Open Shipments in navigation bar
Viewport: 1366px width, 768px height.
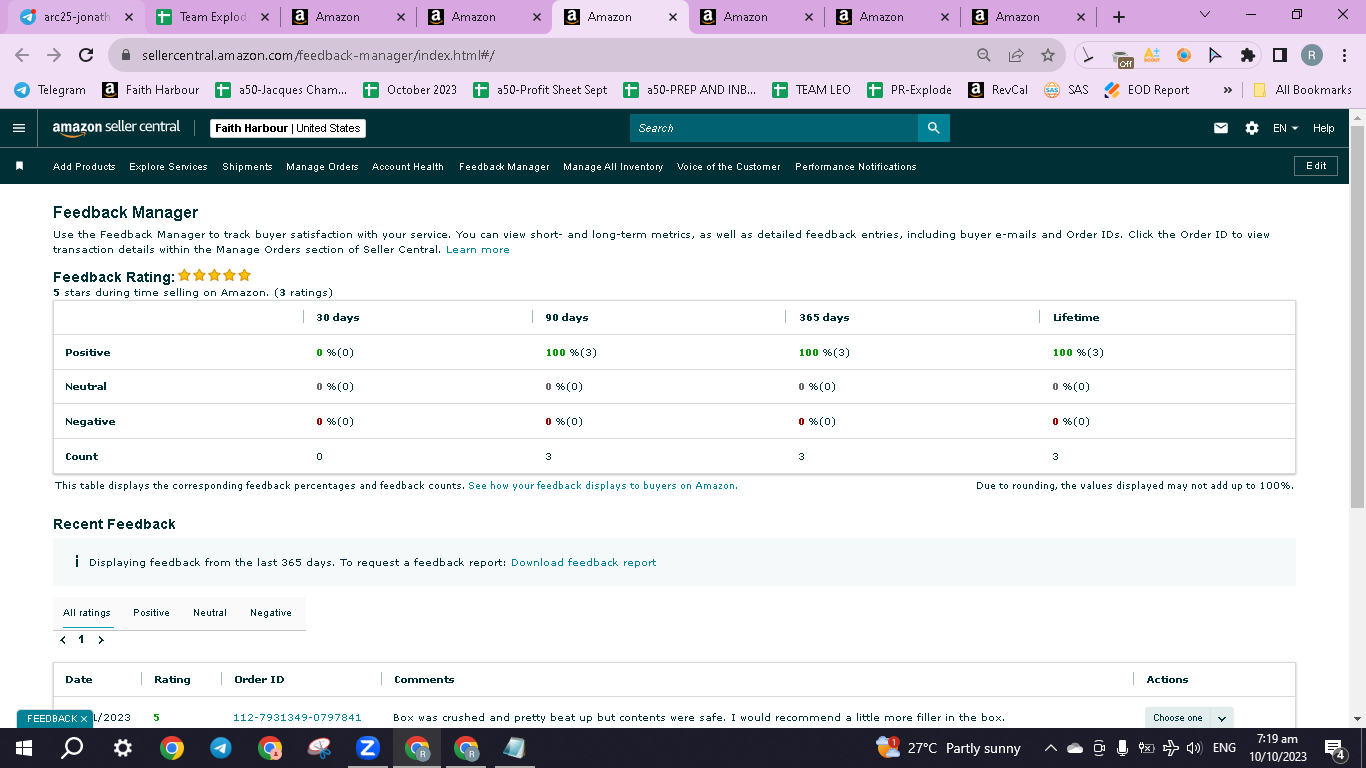tap(247, 166)
